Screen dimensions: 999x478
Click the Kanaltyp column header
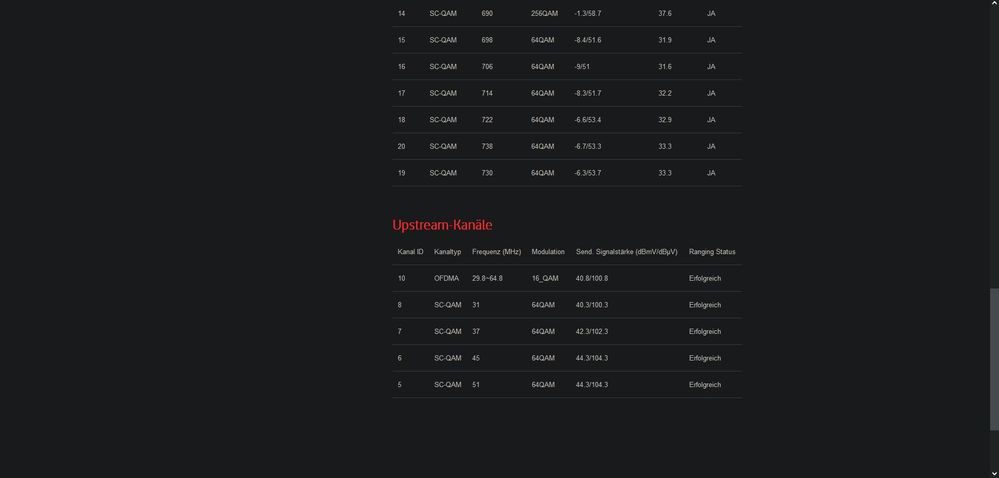[447, 252]
